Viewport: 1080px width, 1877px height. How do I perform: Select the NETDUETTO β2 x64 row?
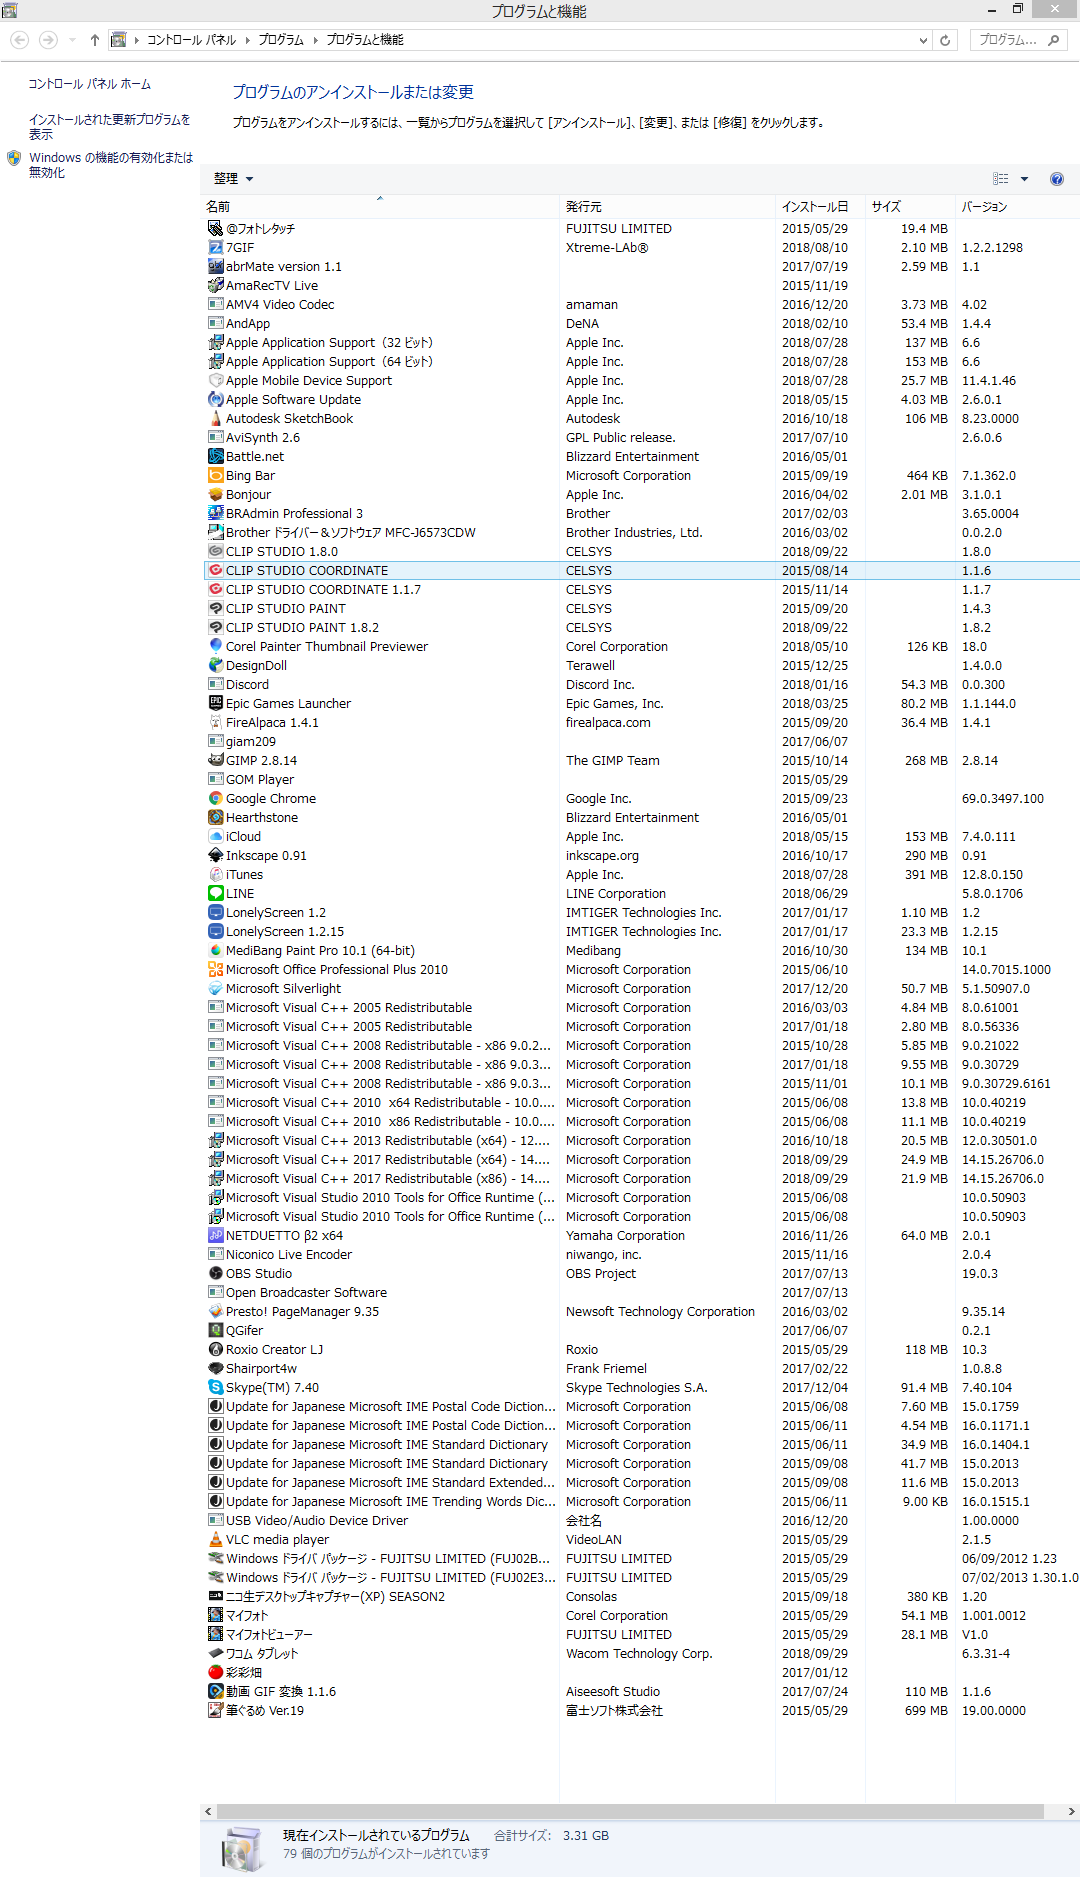(x=640, y=1235)
